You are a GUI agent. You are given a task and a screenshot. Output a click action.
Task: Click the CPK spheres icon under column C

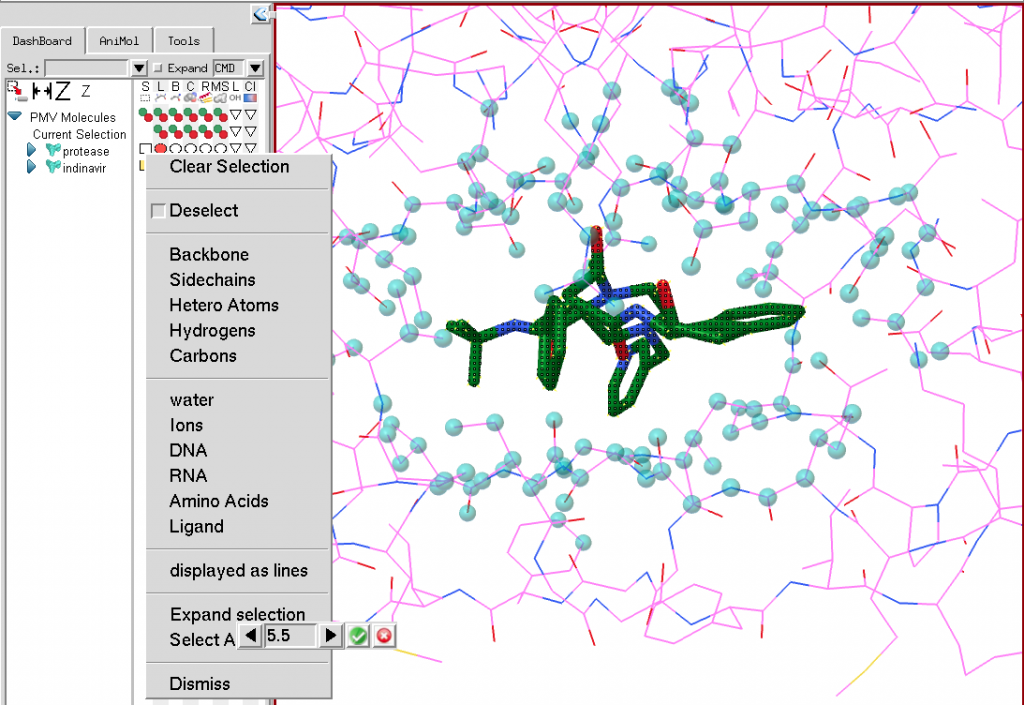[190, 98]
